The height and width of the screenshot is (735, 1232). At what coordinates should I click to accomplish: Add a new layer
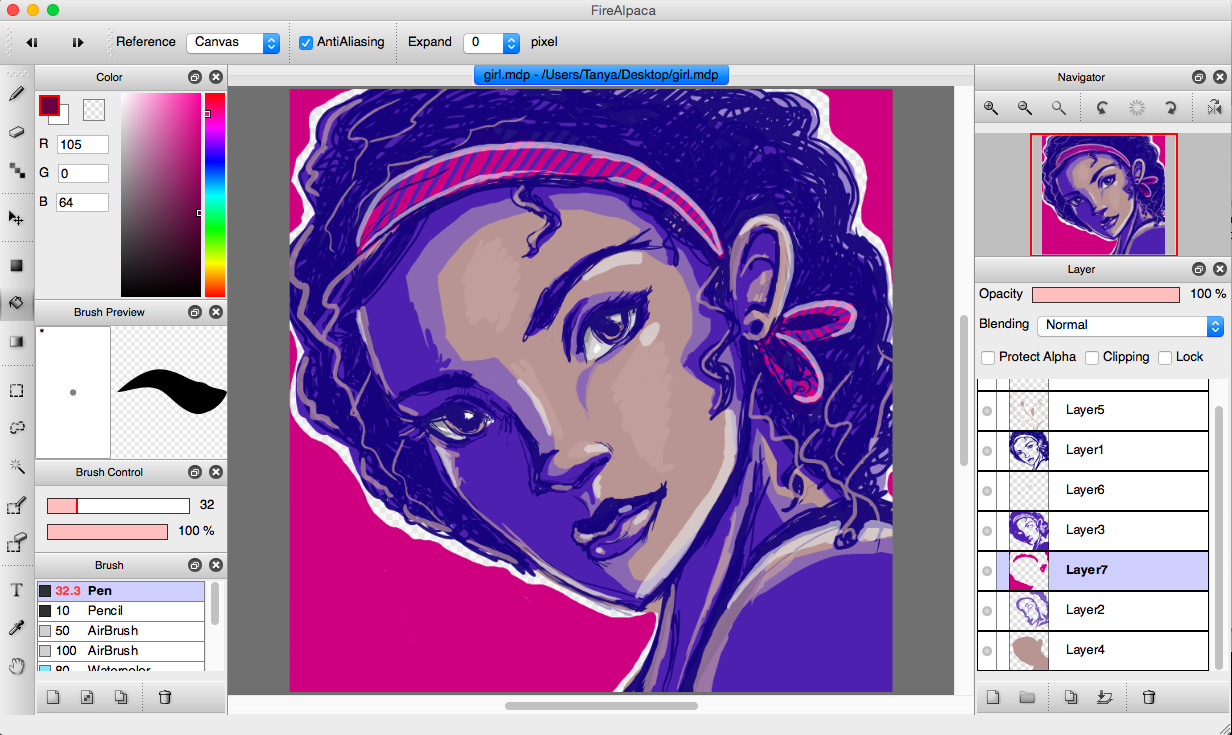coord(993,697)
